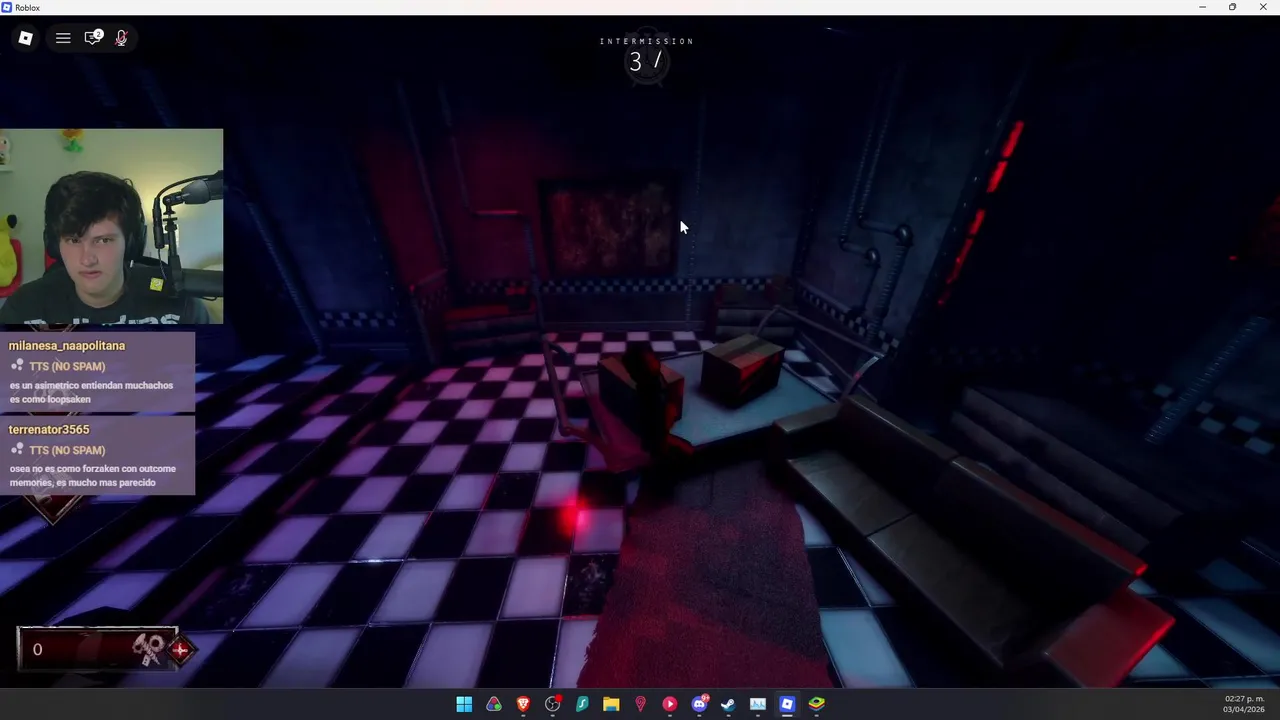
Task: Open File Explorer from taskbar
Action: (611, 704)
